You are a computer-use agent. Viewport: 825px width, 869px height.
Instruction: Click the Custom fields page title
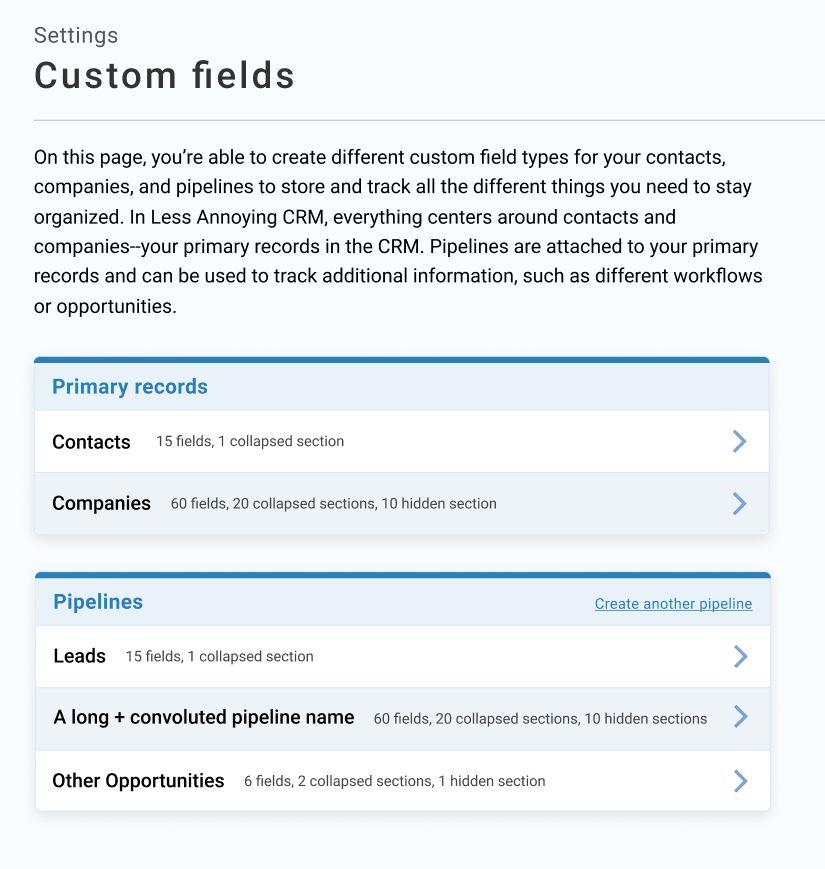coord(165,76)
